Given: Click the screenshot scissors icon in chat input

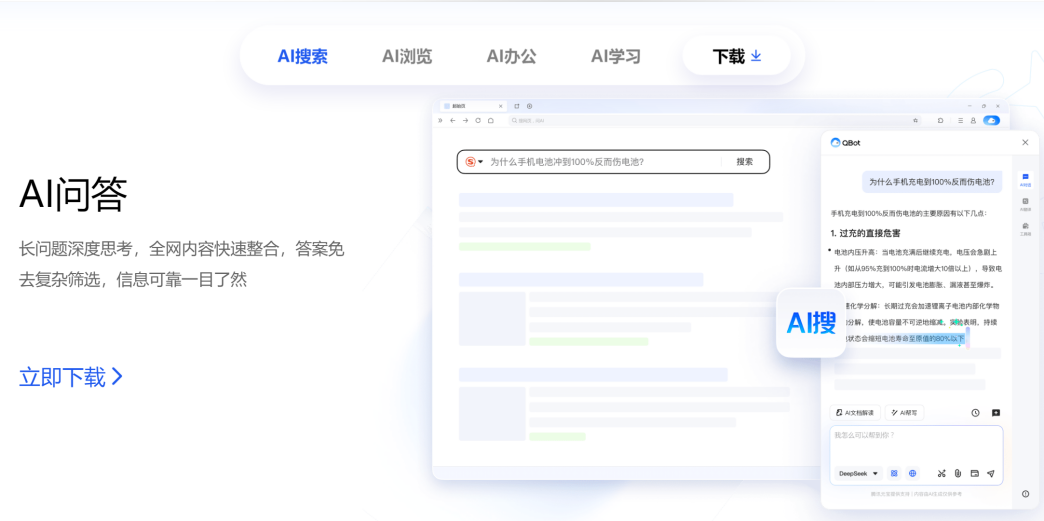Looking at the screenshot, I should 941,473.
